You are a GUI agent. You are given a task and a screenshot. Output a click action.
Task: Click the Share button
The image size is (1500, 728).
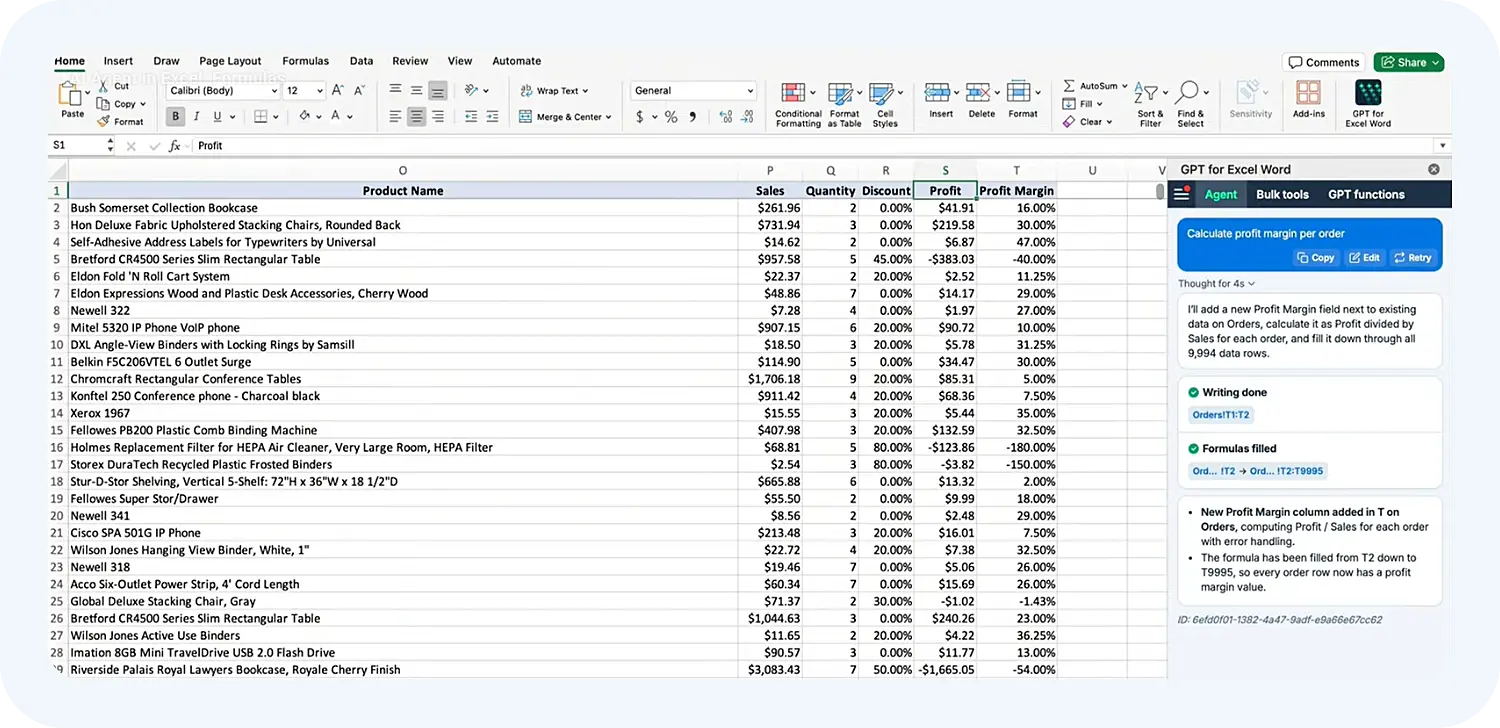[x=1409, y=62]
